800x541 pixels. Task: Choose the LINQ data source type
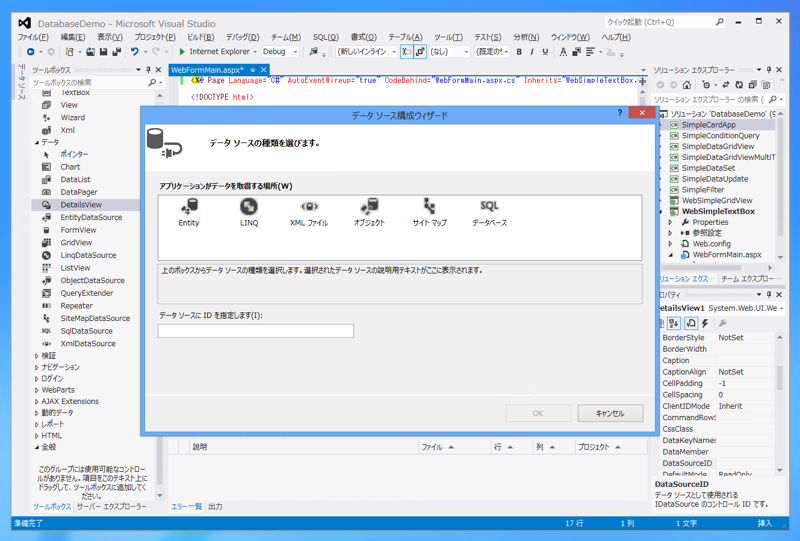[x=249, y=212]
